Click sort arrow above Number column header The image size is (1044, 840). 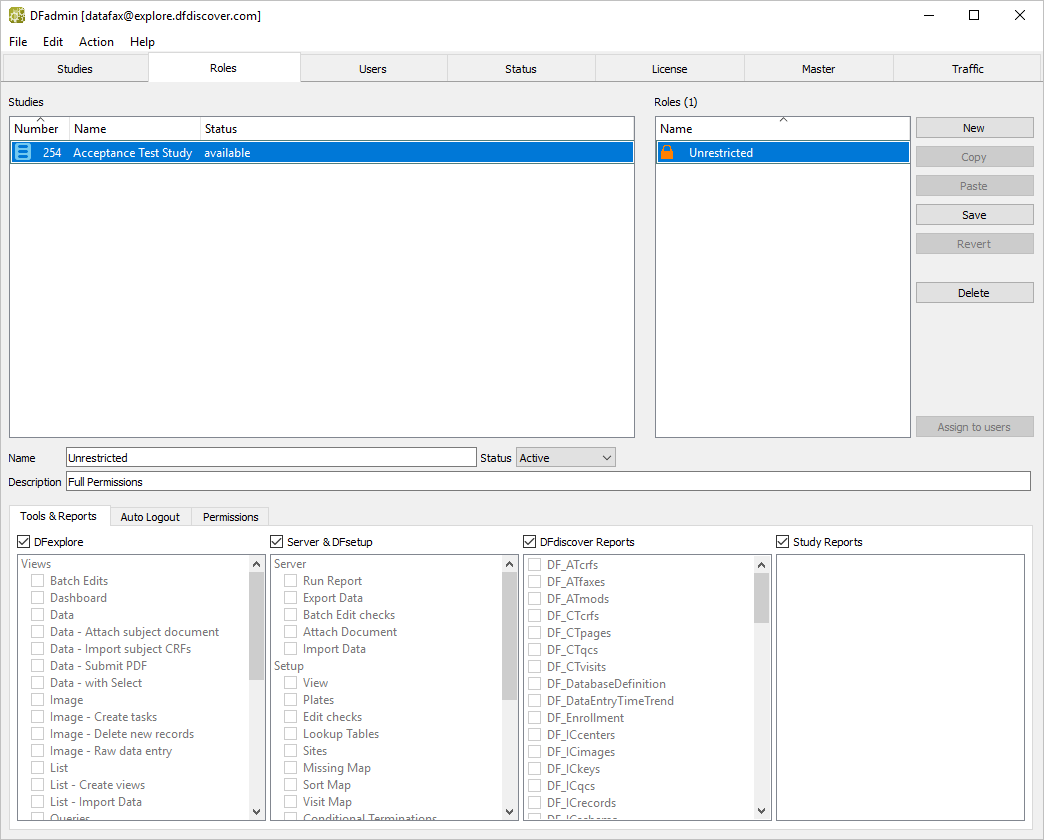(x=39, y=119)
